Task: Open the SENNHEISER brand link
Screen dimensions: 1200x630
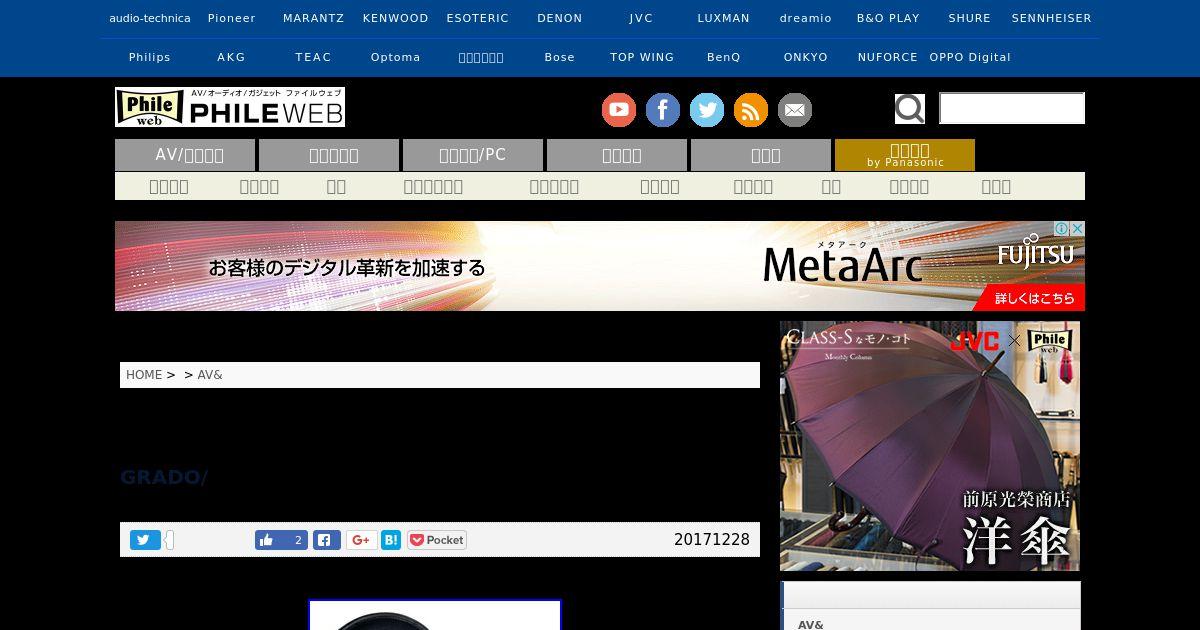Action: coord(1052,18)
